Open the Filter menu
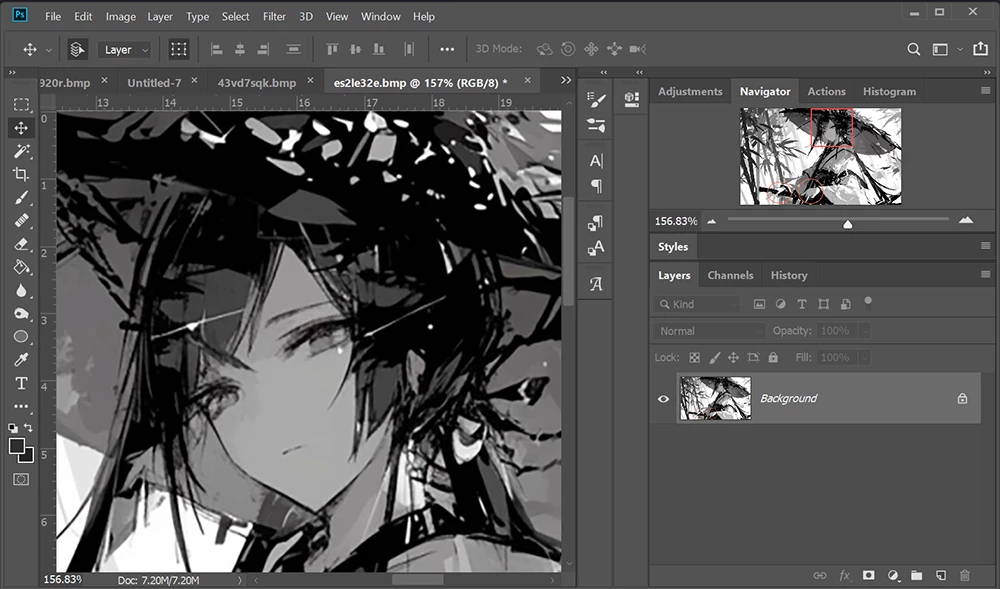The width and height of the screenshot is (1000, 589). pyautogui.click(x=274, y=17)
